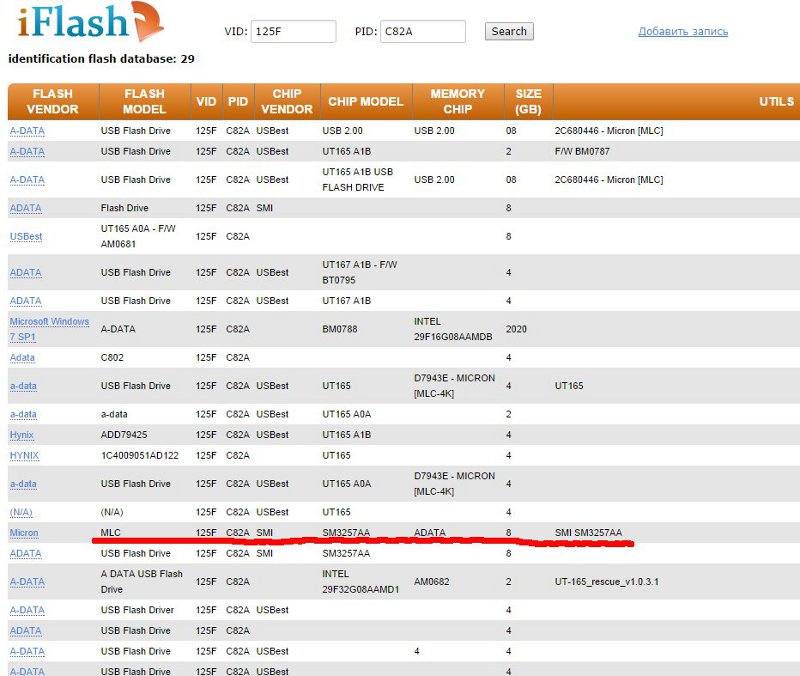Viewport: 800px width, 676px height.
Task: Open the Добавить запись link
Action: 683,31
